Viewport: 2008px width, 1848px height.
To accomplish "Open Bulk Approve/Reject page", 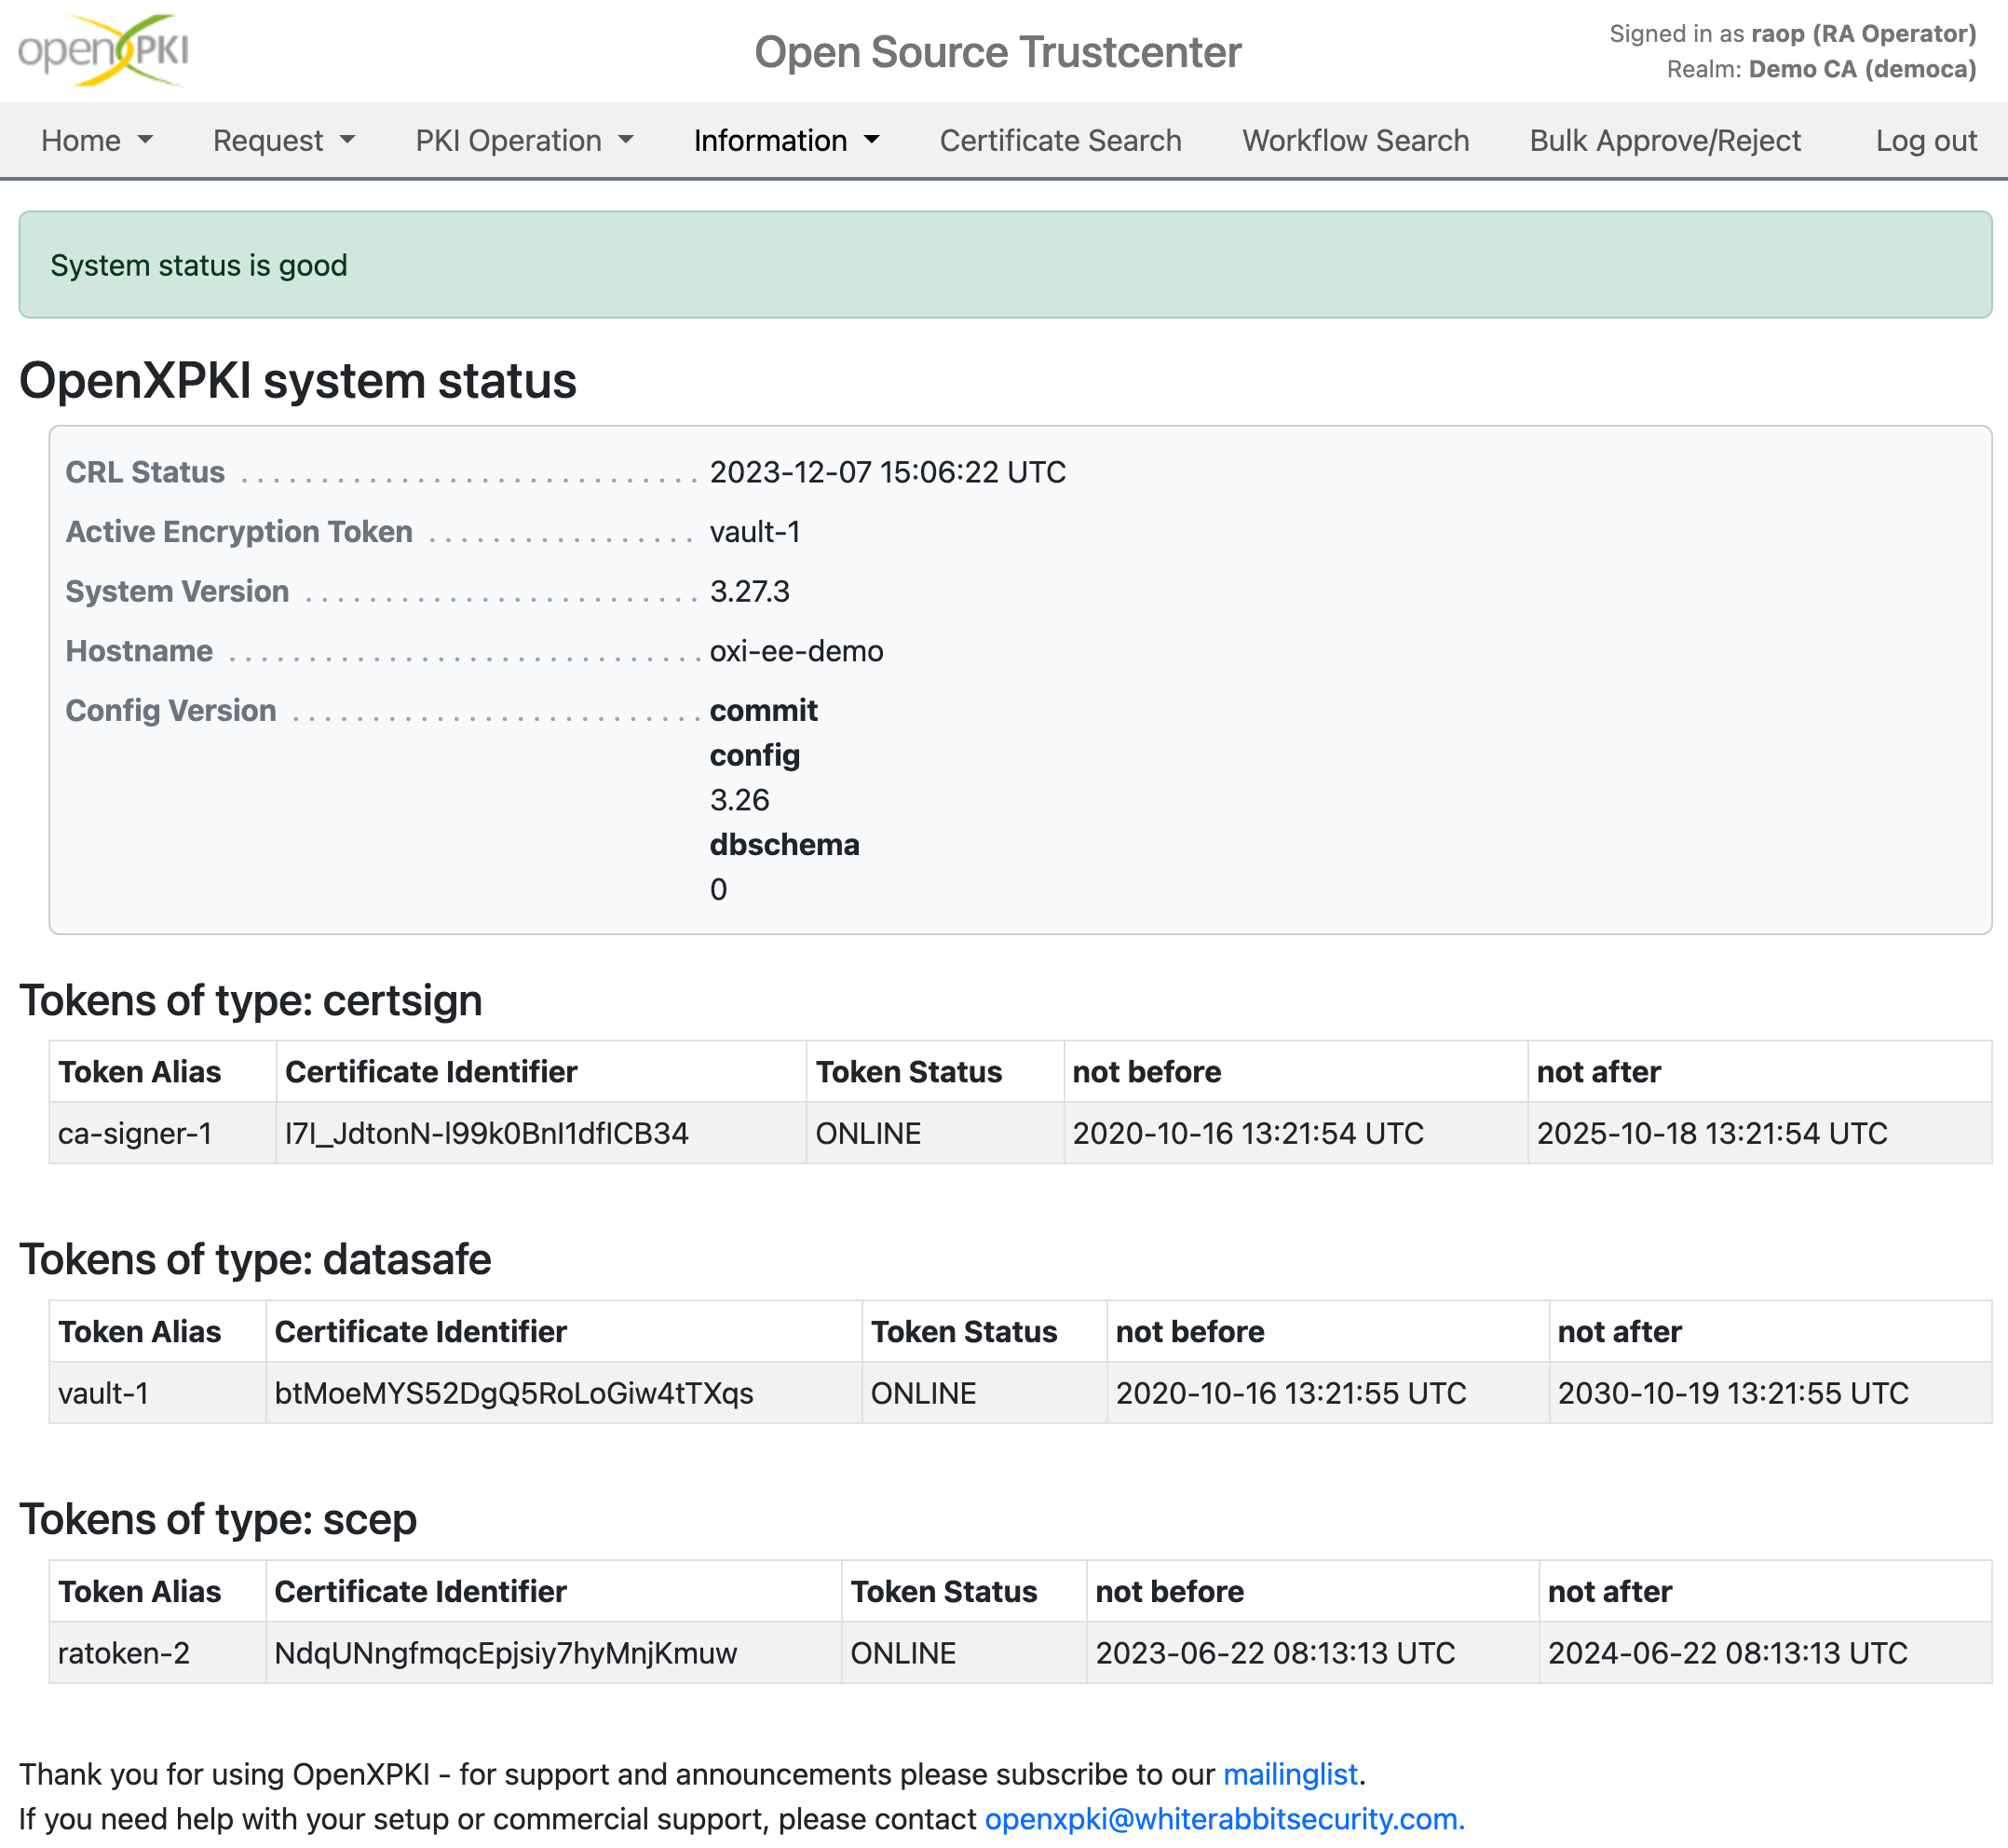I will [1665, 141].
